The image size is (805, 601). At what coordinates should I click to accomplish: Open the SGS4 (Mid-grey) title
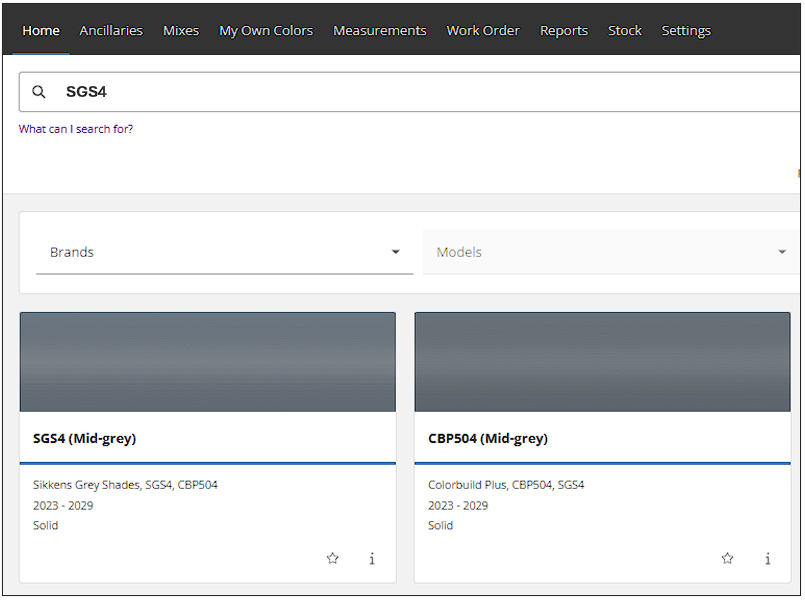point(85,439)
